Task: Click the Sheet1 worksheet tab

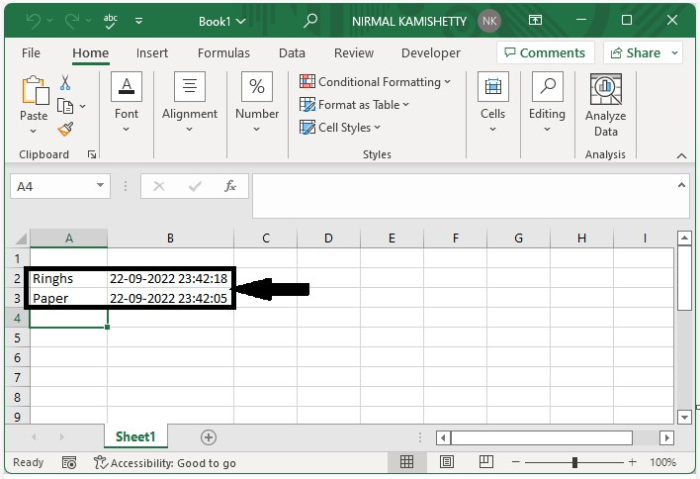Action: point(135,436)
